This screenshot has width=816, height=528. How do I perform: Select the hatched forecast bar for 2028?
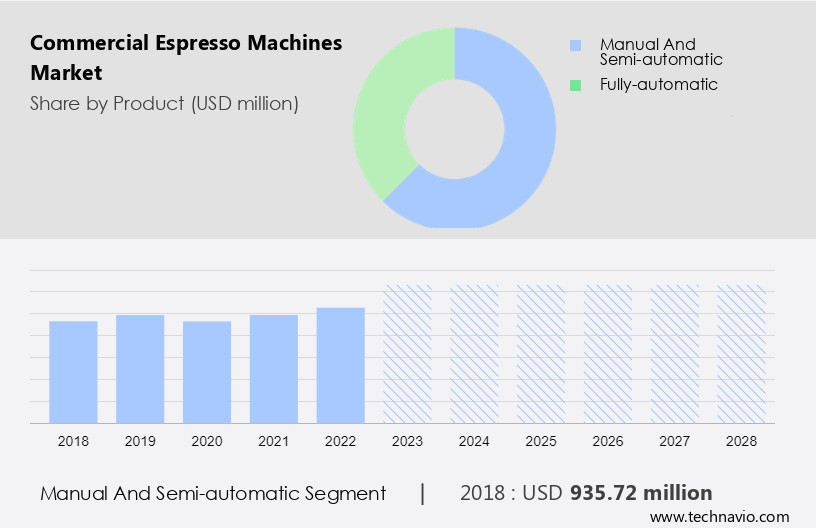pos(742,354)
